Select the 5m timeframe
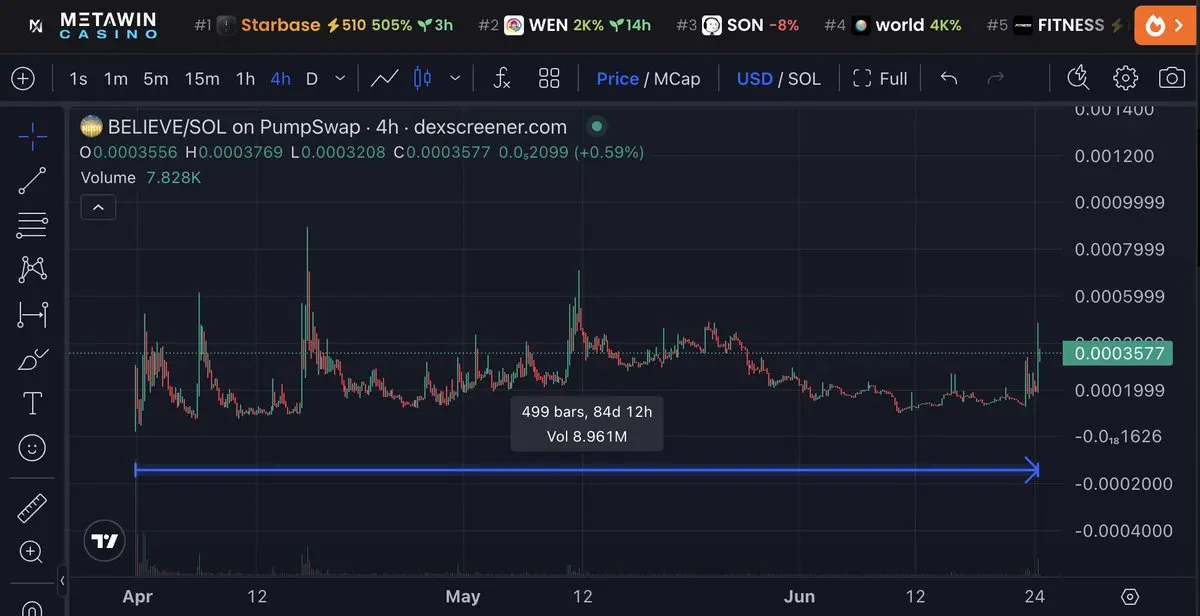Screen dimensions: 1200x616 click(x=155, y=78)
